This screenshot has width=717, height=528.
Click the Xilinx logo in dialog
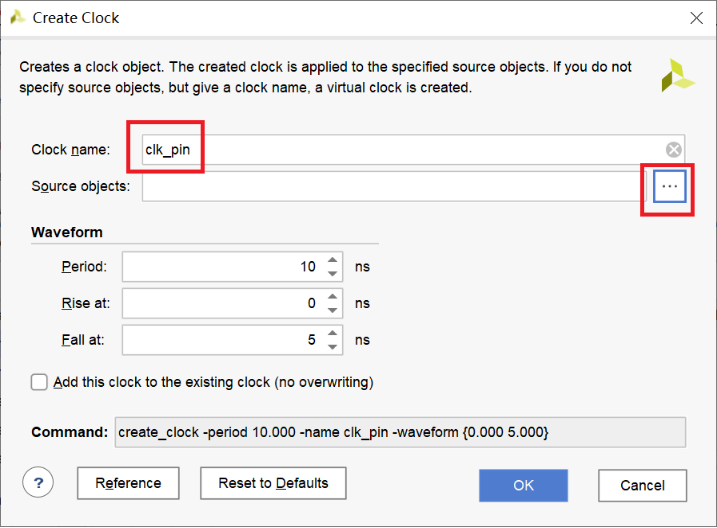(x=677, y=76)
